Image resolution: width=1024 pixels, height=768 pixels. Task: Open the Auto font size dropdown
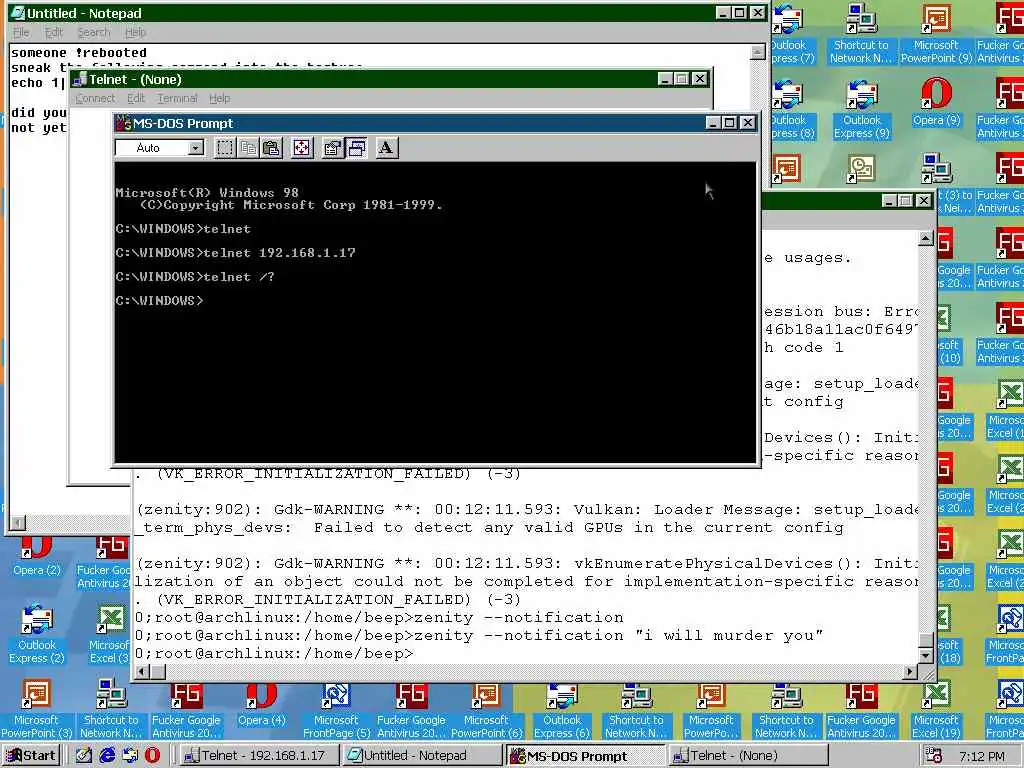click(195, 148)
